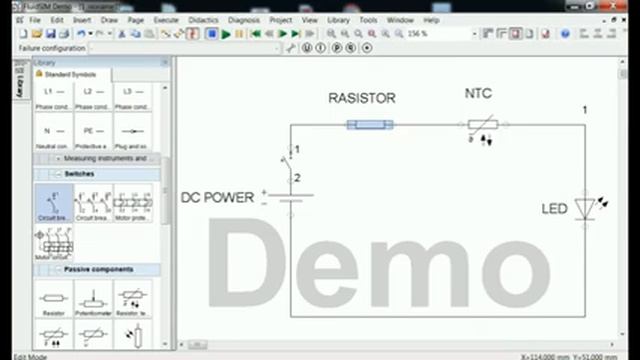Click the switch component with terminals 1 and 2

tap(289, 164)
